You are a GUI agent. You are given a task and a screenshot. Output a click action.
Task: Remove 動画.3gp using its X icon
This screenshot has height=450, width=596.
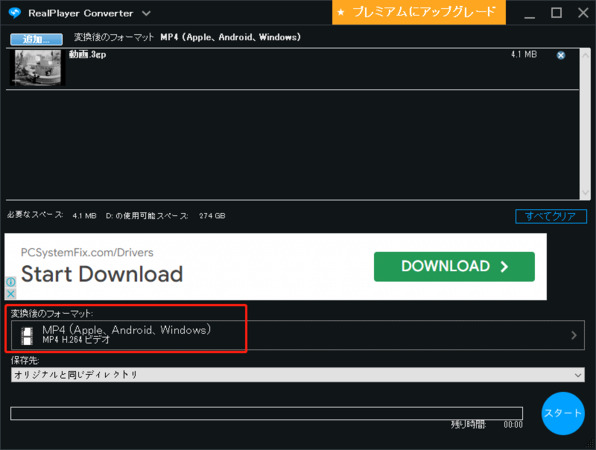tap(561, 55)
